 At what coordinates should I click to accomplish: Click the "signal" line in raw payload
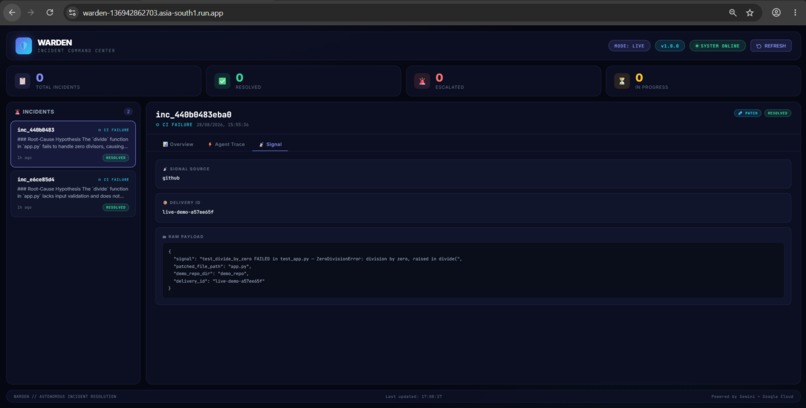pyautogui.click(x=318, y=259)
